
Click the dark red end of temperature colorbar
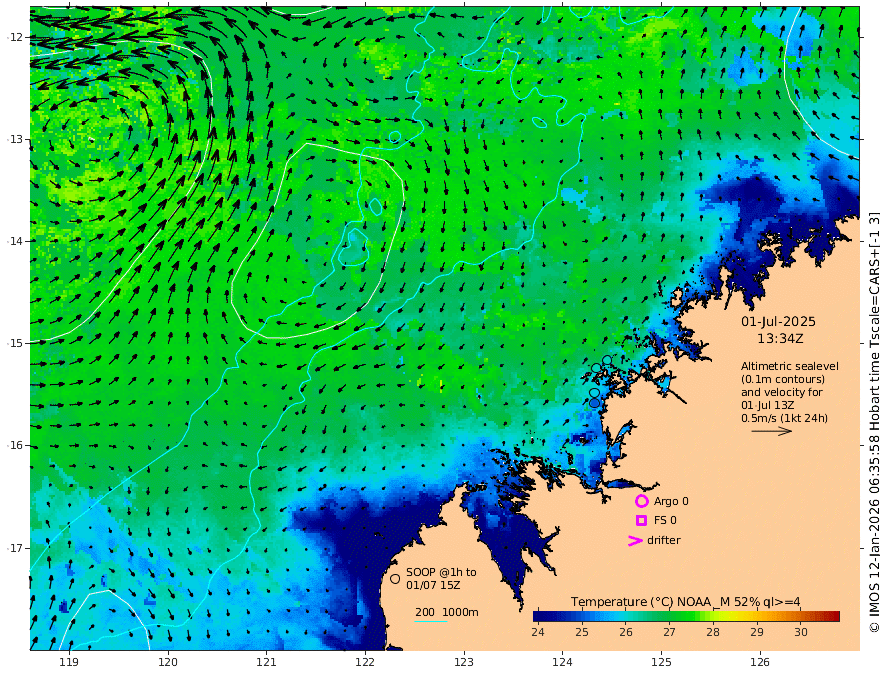834,616
